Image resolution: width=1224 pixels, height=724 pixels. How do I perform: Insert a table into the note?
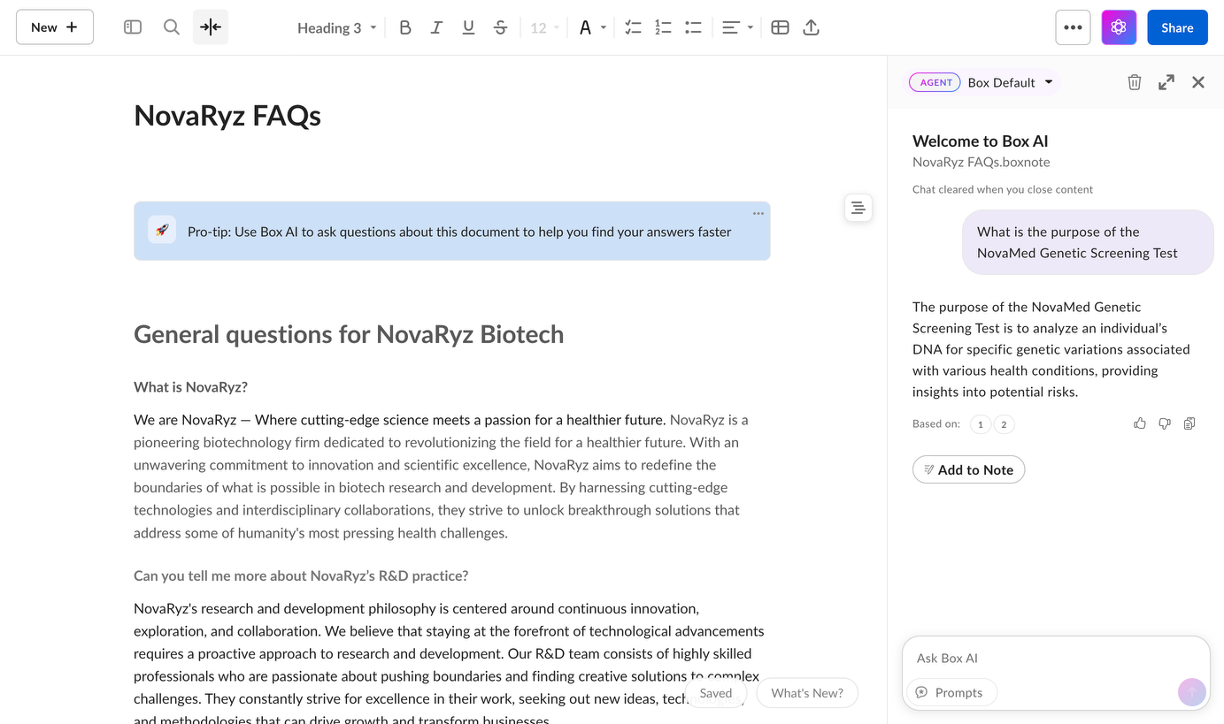point(780,27)
